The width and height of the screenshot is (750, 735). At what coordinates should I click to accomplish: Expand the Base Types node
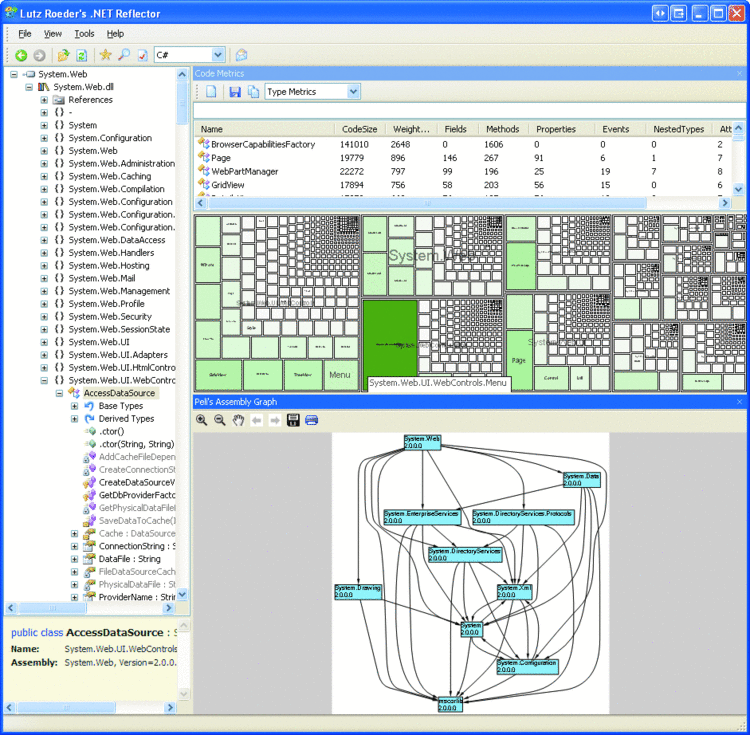[75, 406]
